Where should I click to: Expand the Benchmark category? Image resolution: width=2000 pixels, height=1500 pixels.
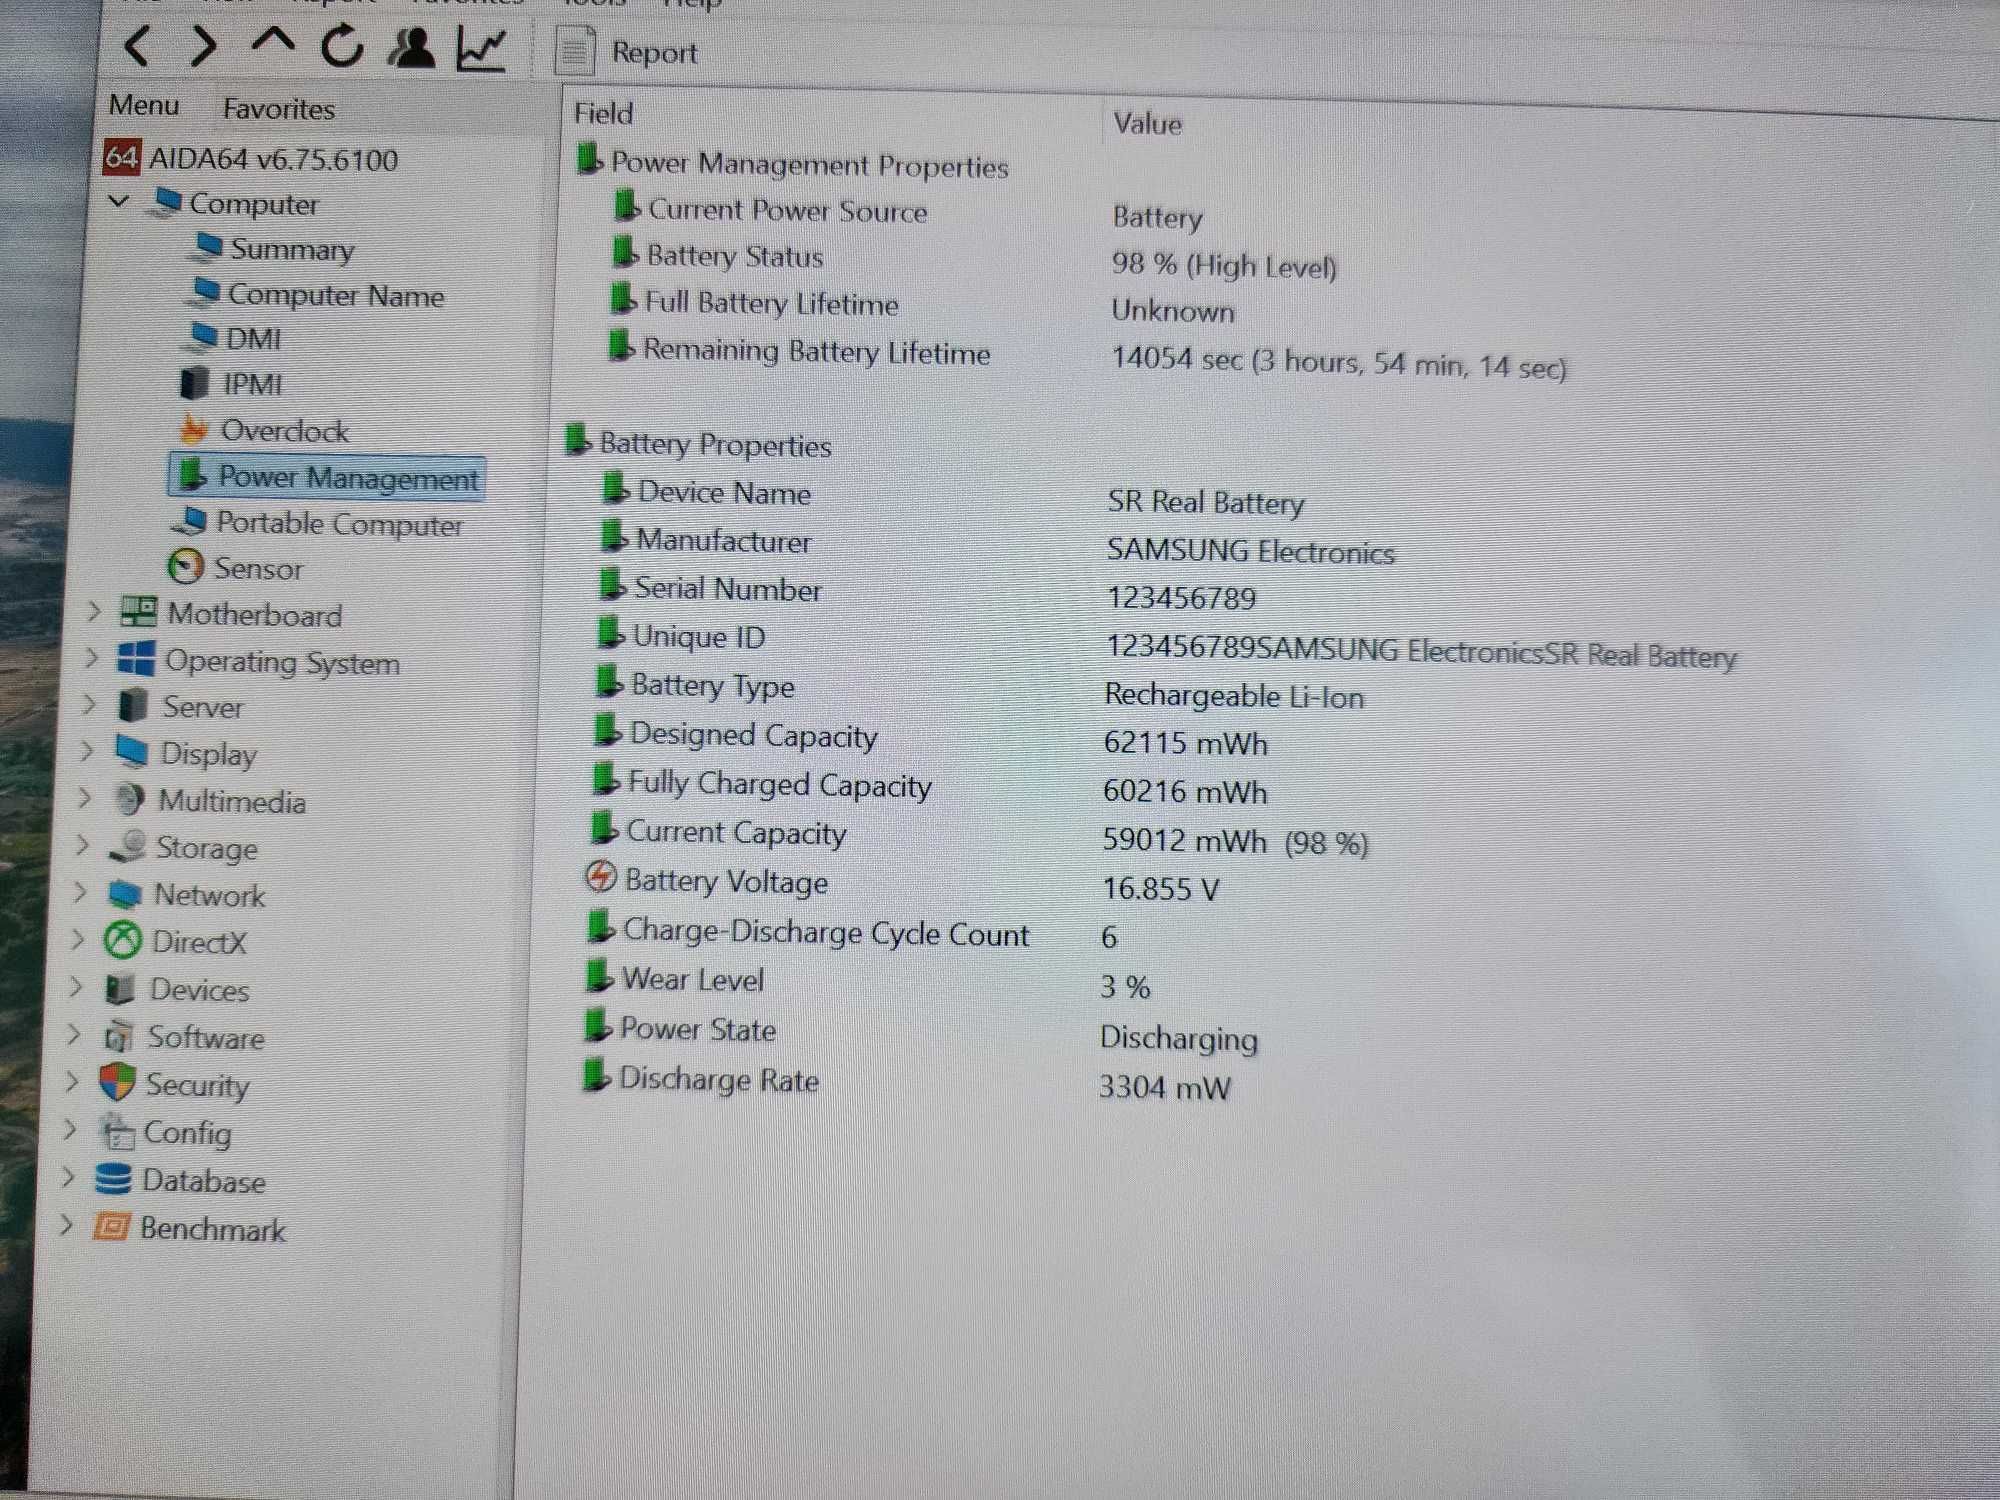[x=67, y=1225]
